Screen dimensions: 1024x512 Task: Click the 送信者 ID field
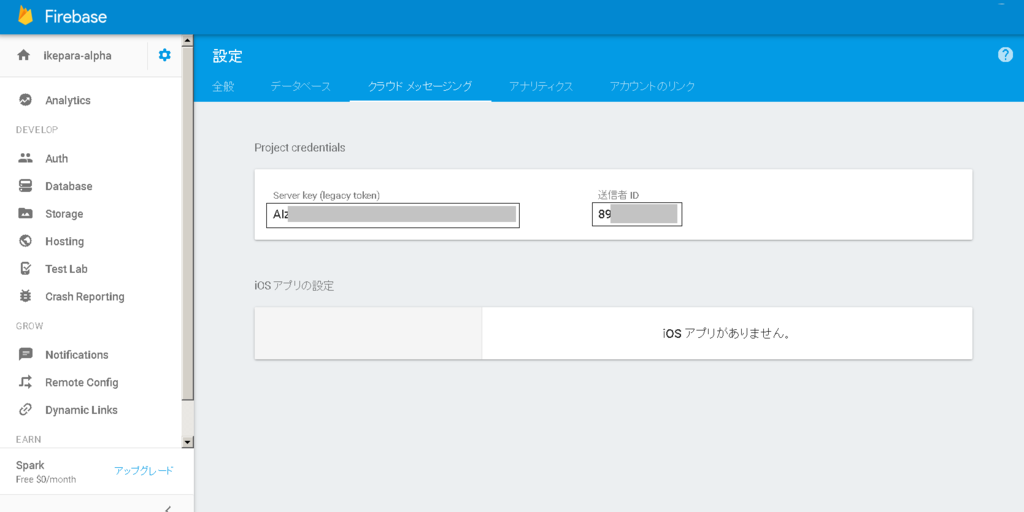637,214
